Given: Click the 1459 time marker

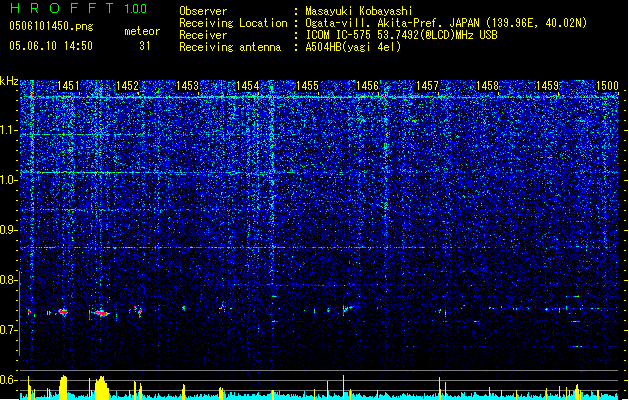Looking at the screenshot, I should [x=548, y=86].
